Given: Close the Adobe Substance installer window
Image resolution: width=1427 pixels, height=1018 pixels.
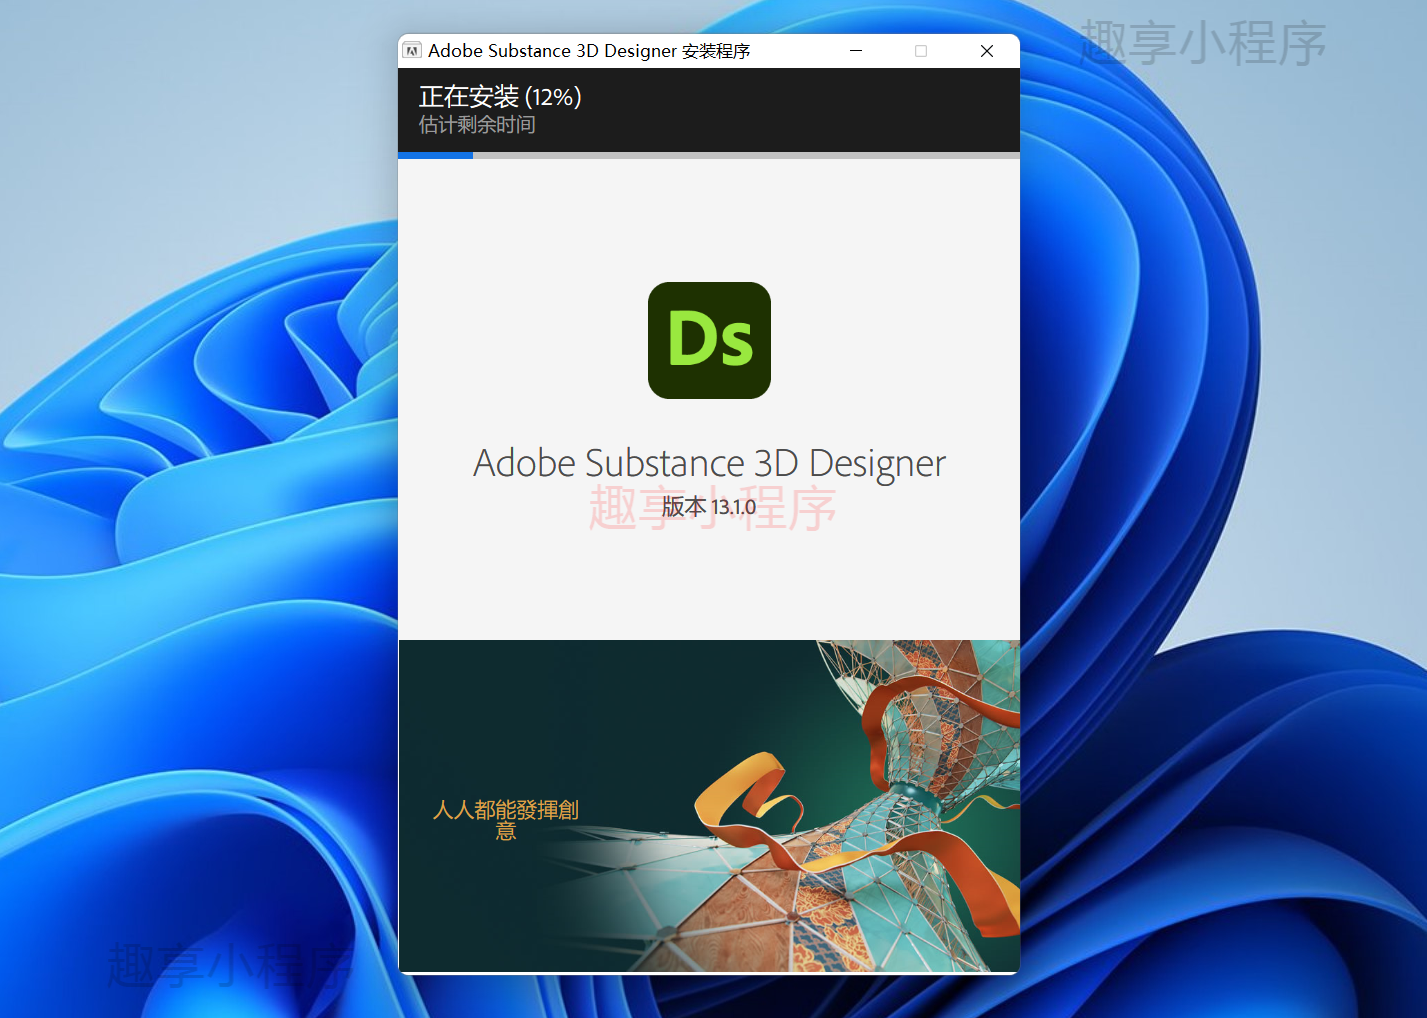Looking at the screenshot, I should [987, 51].
